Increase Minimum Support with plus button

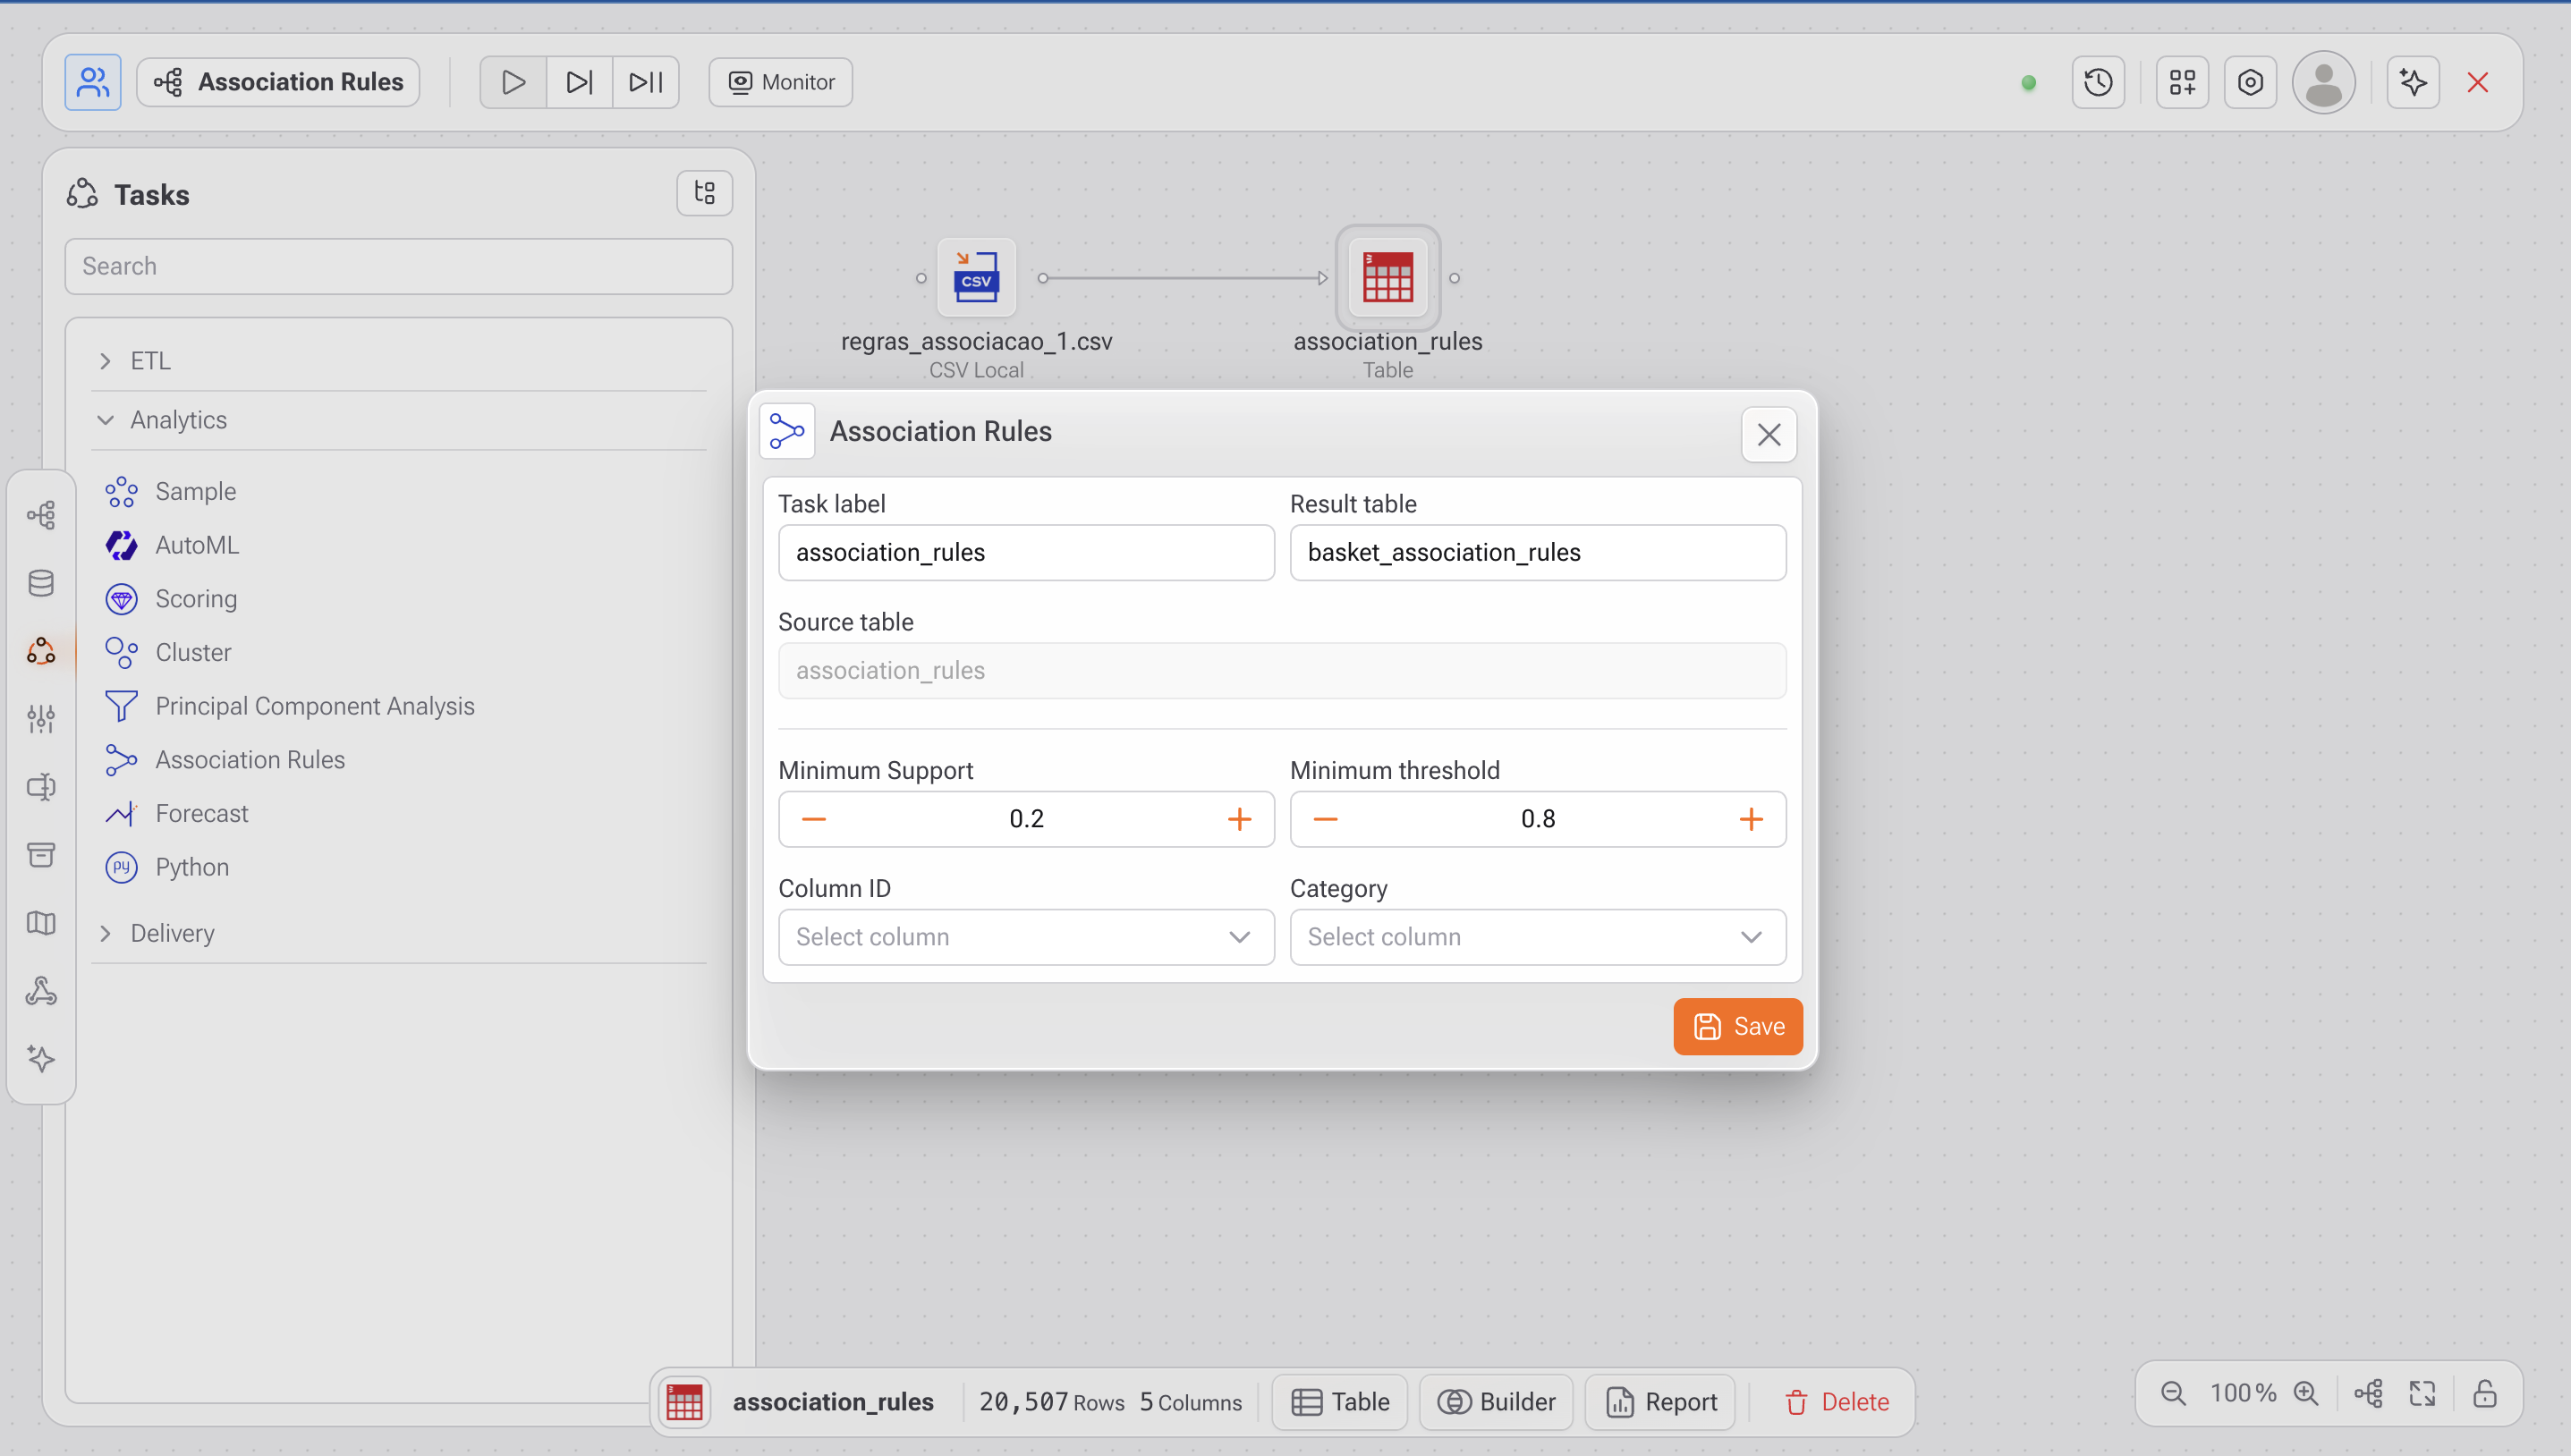[1239, 819]
